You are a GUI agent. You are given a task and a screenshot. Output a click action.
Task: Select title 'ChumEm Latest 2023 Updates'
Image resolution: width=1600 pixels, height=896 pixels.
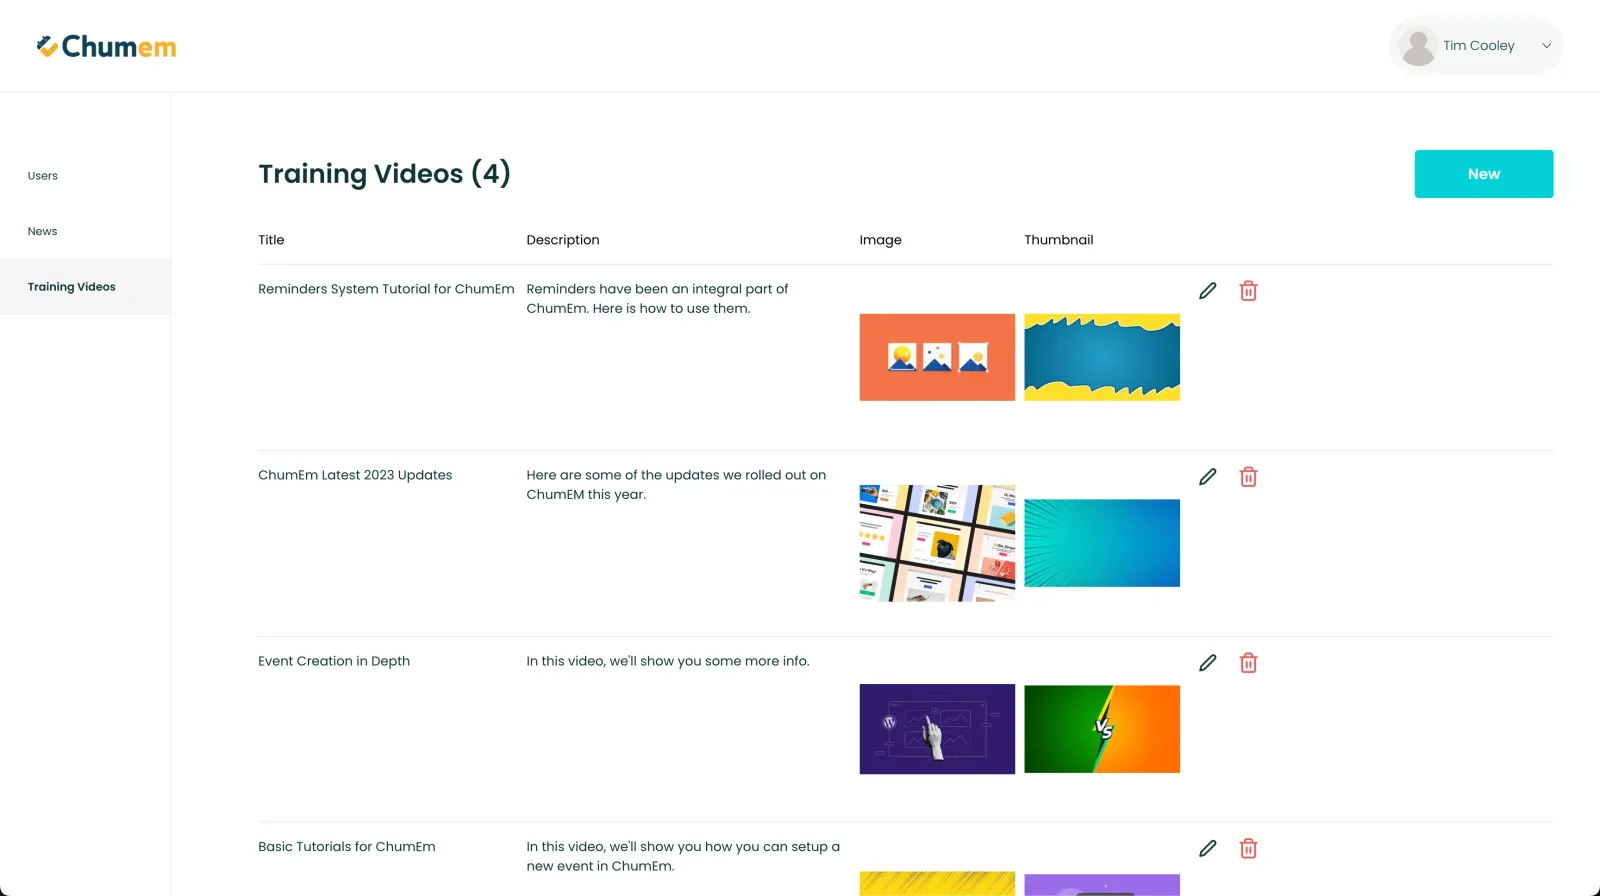[x=355, y=475]
